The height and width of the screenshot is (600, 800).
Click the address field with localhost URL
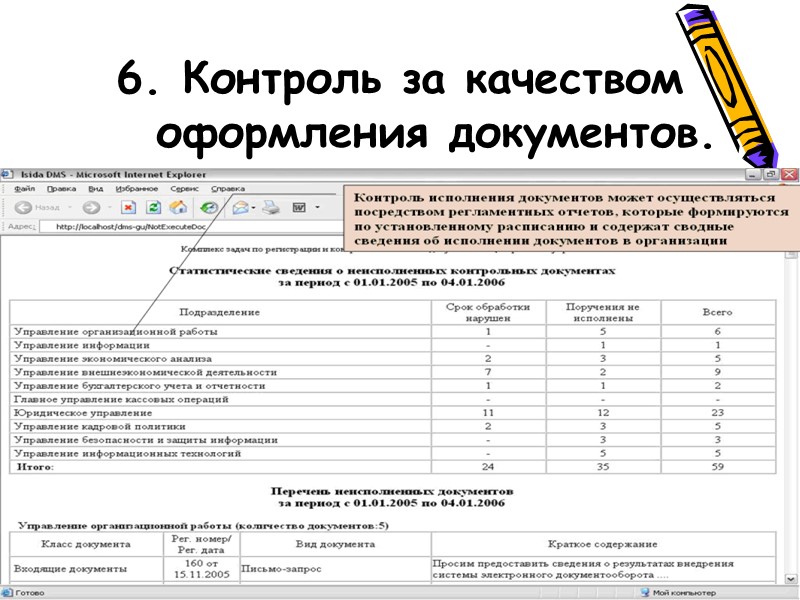pyautogui.click(x=191, y=227)
